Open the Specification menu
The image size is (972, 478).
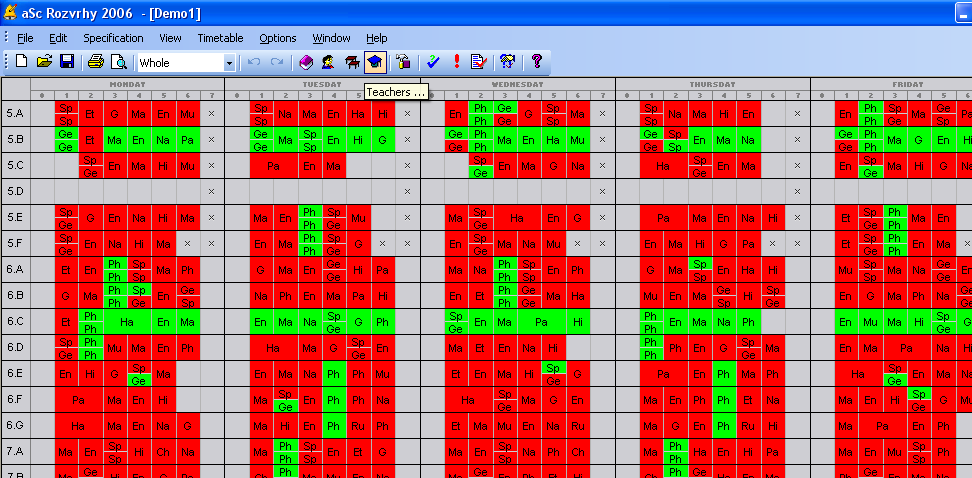113,38
